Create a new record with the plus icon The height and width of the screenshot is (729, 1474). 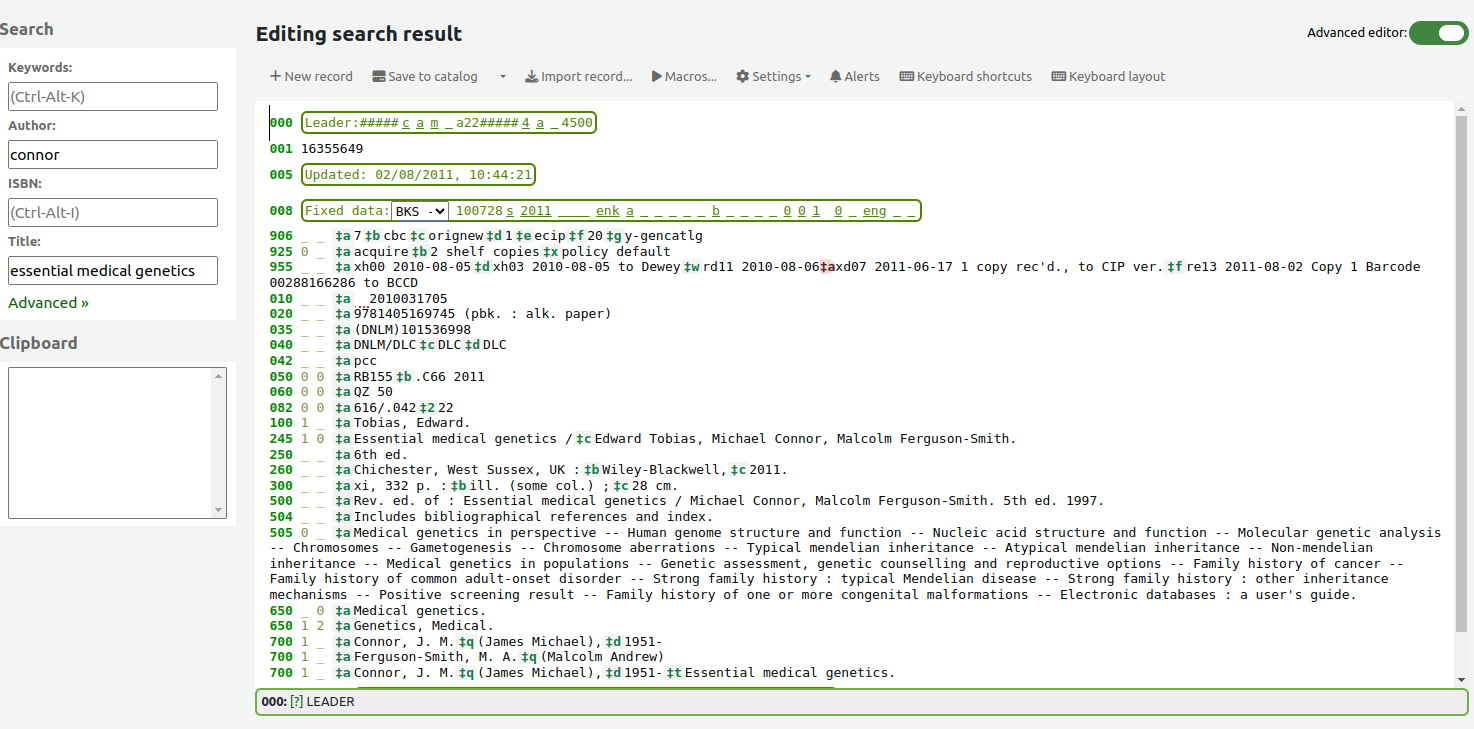tap(274, 76)
